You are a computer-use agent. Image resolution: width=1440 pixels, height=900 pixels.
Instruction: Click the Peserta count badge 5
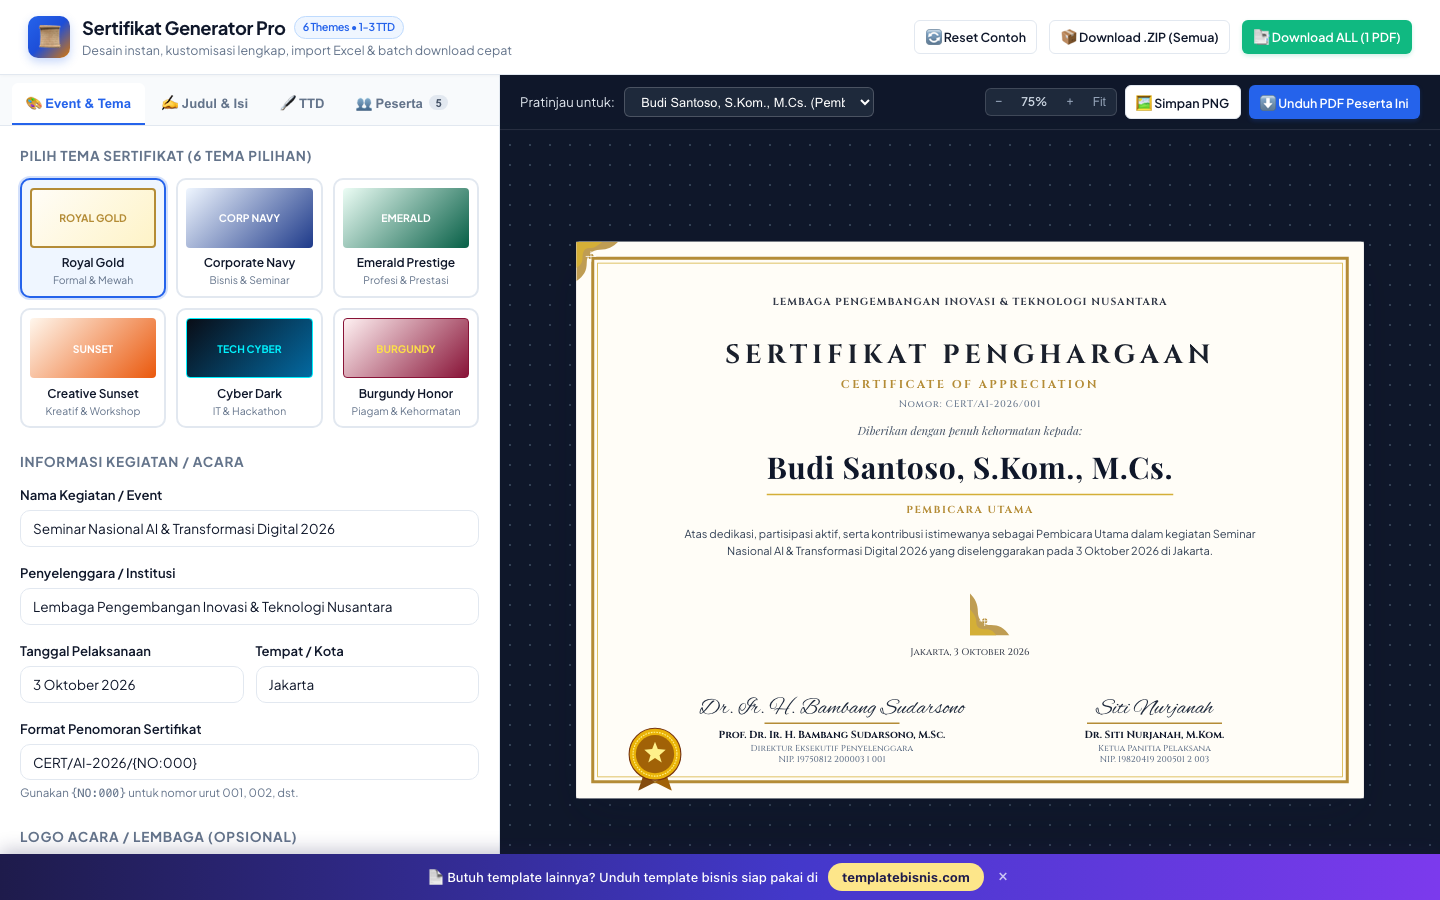coord(438,103)
